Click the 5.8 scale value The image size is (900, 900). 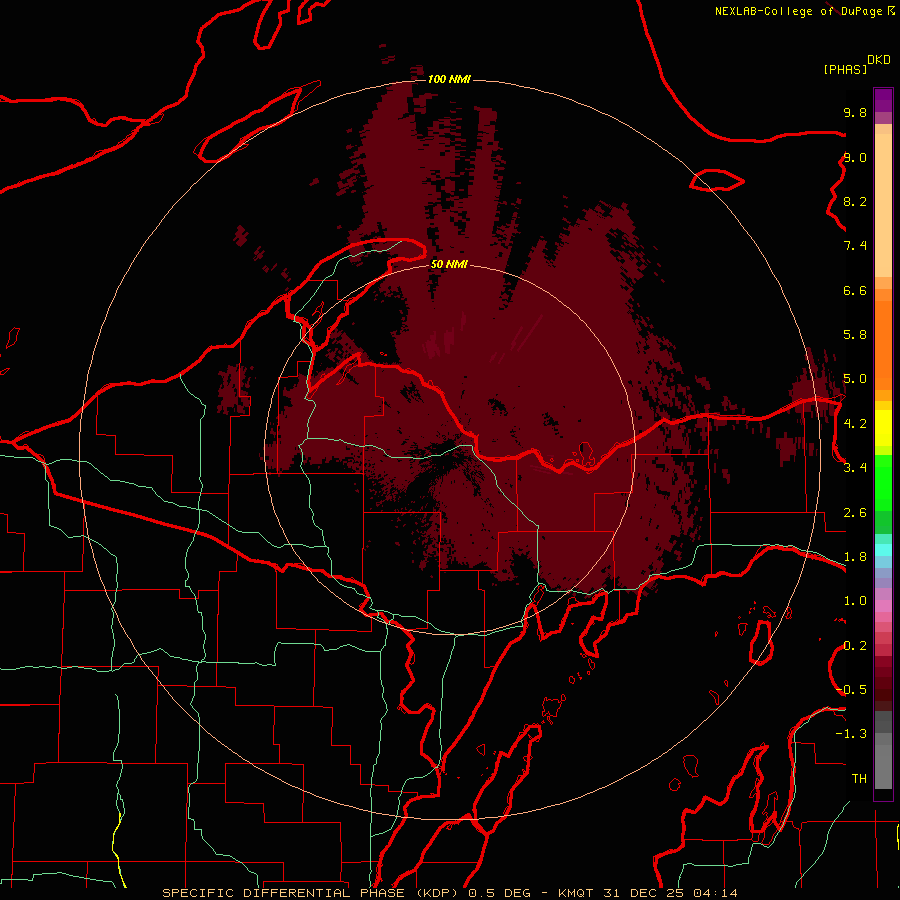(855, 335)
